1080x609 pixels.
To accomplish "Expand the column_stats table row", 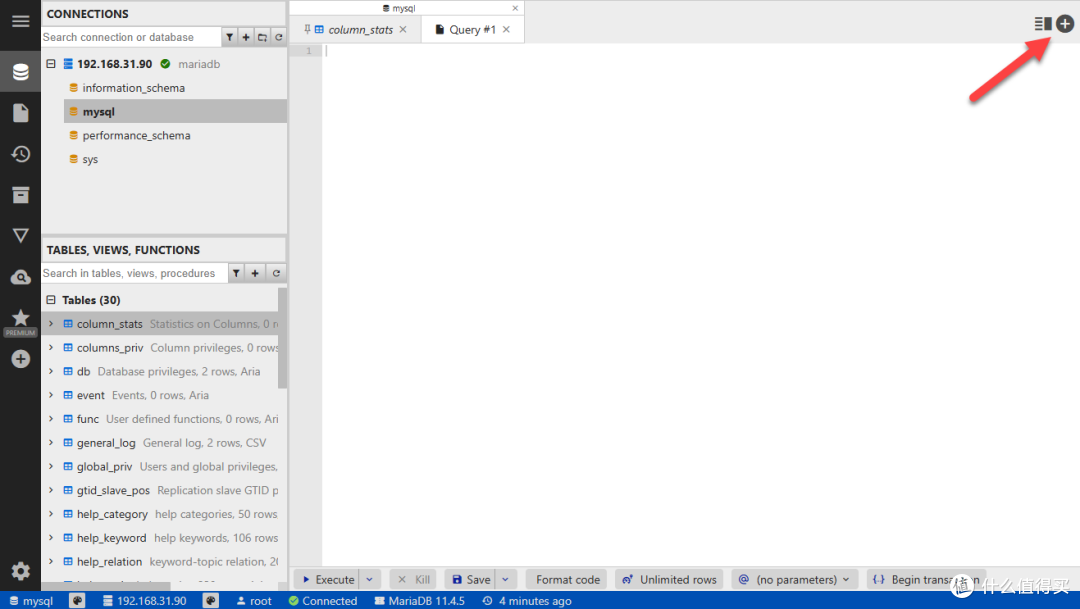I will (x=51, y=324).
